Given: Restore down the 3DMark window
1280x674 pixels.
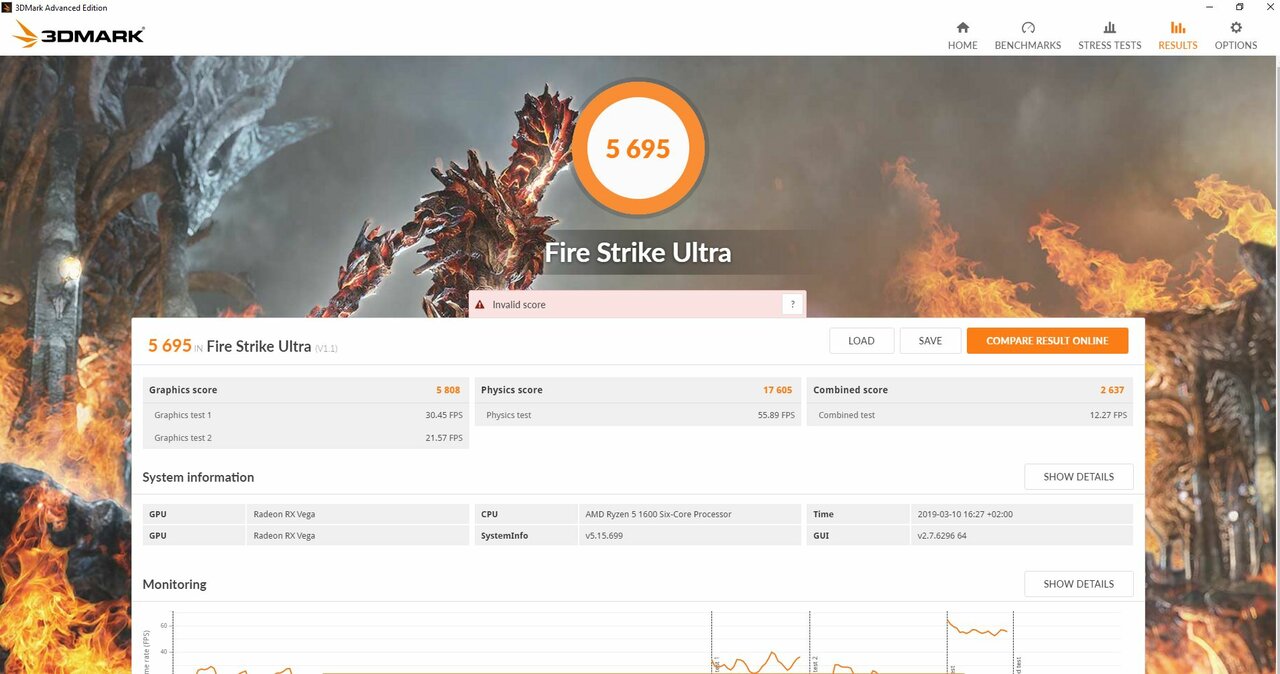Looking at the screenshot, I should tap(1240, 7).
